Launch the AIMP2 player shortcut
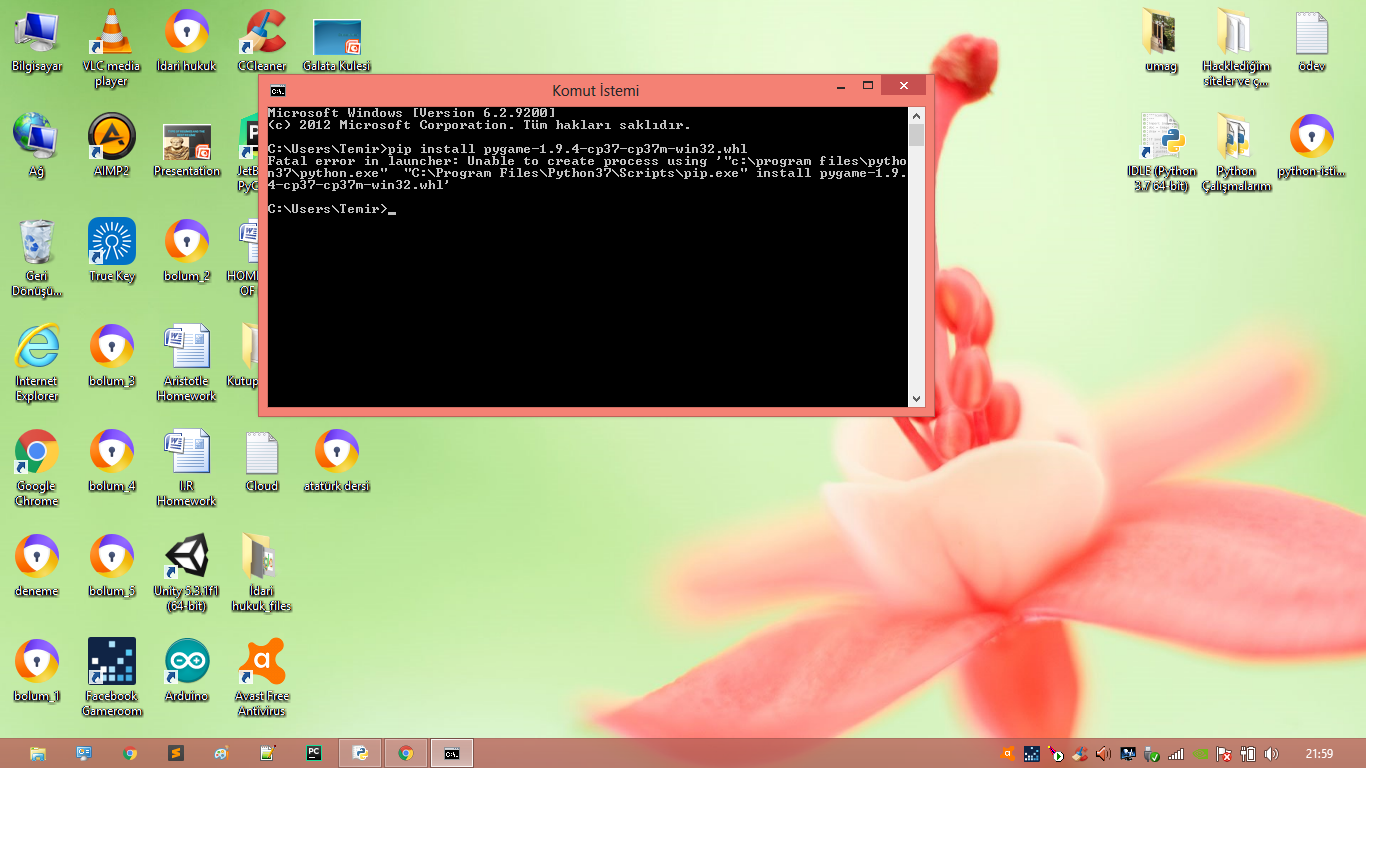Viewport: 1388px width, 846px height. tap(111, 145)
